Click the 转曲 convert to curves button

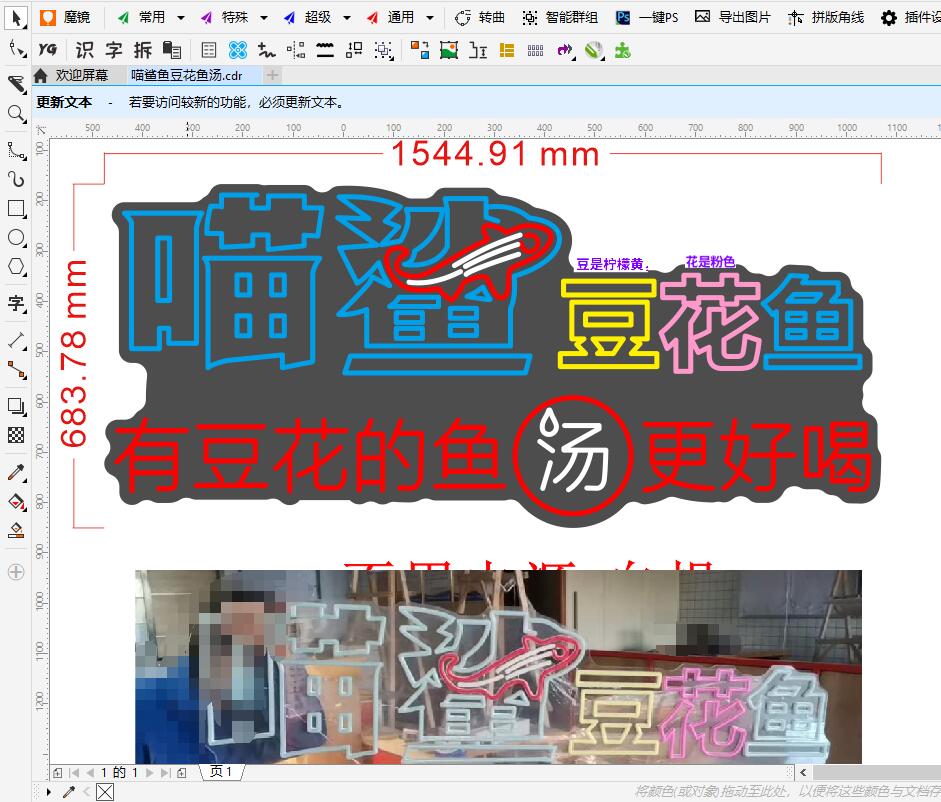[480, 17]
